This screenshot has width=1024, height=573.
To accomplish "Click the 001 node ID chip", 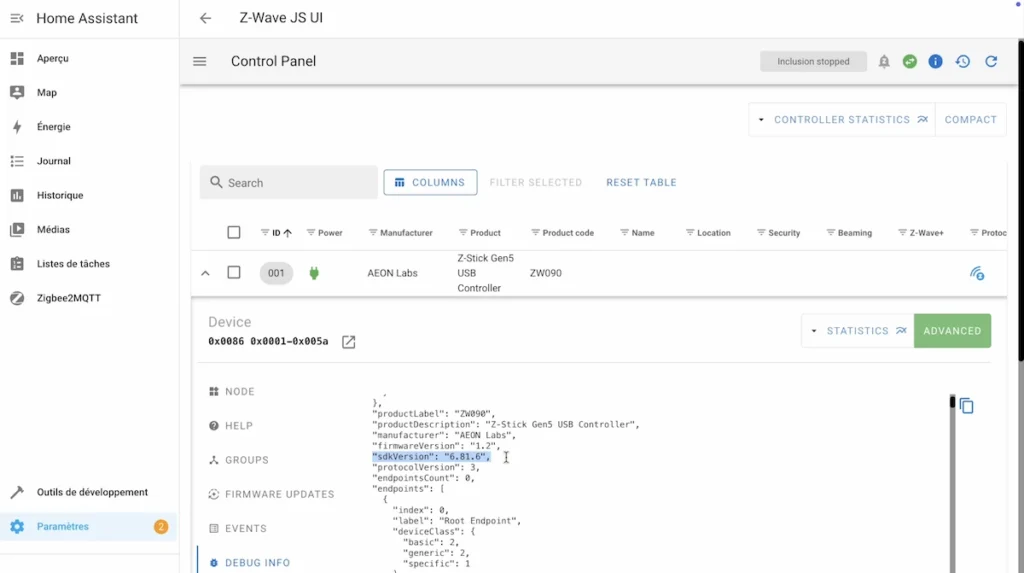I will (276, 273).
